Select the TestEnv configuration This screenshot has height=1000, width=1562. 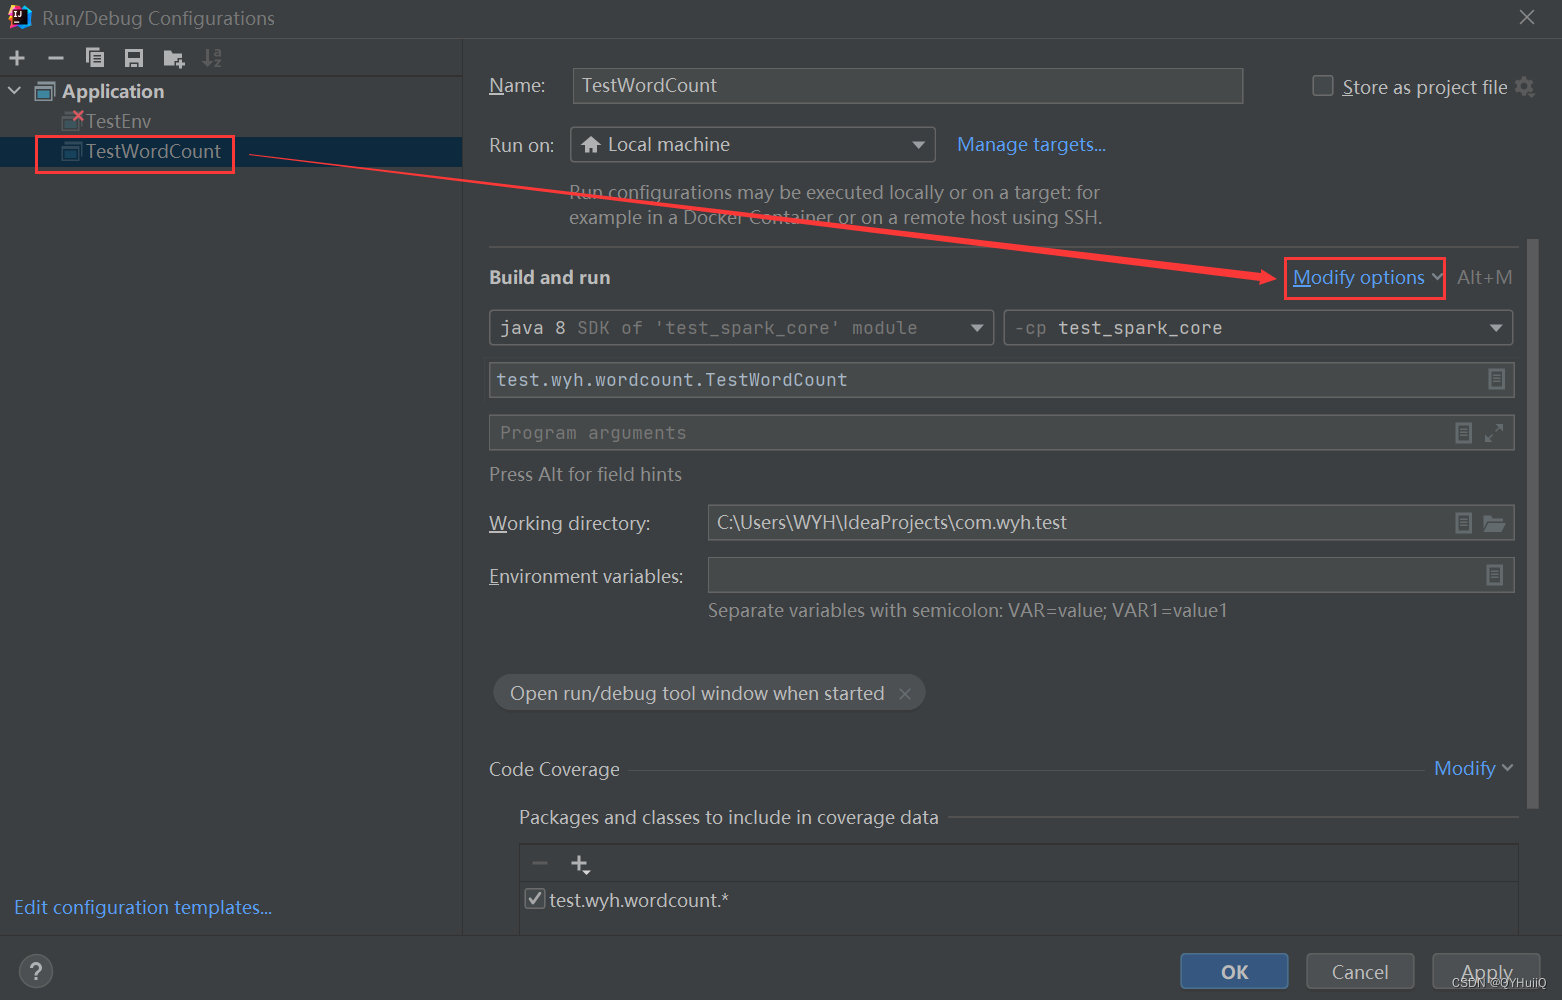pos(118,121)
